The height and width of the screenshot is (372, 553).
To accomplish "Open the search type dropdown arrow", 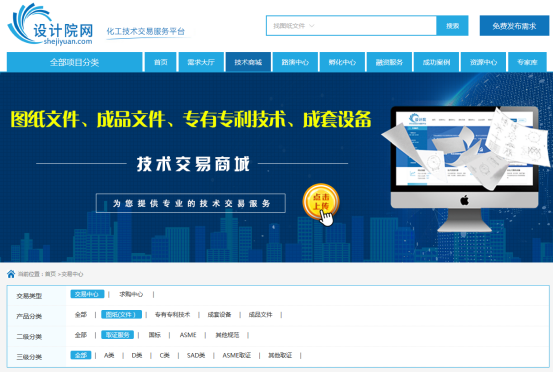I will [311, 26].
